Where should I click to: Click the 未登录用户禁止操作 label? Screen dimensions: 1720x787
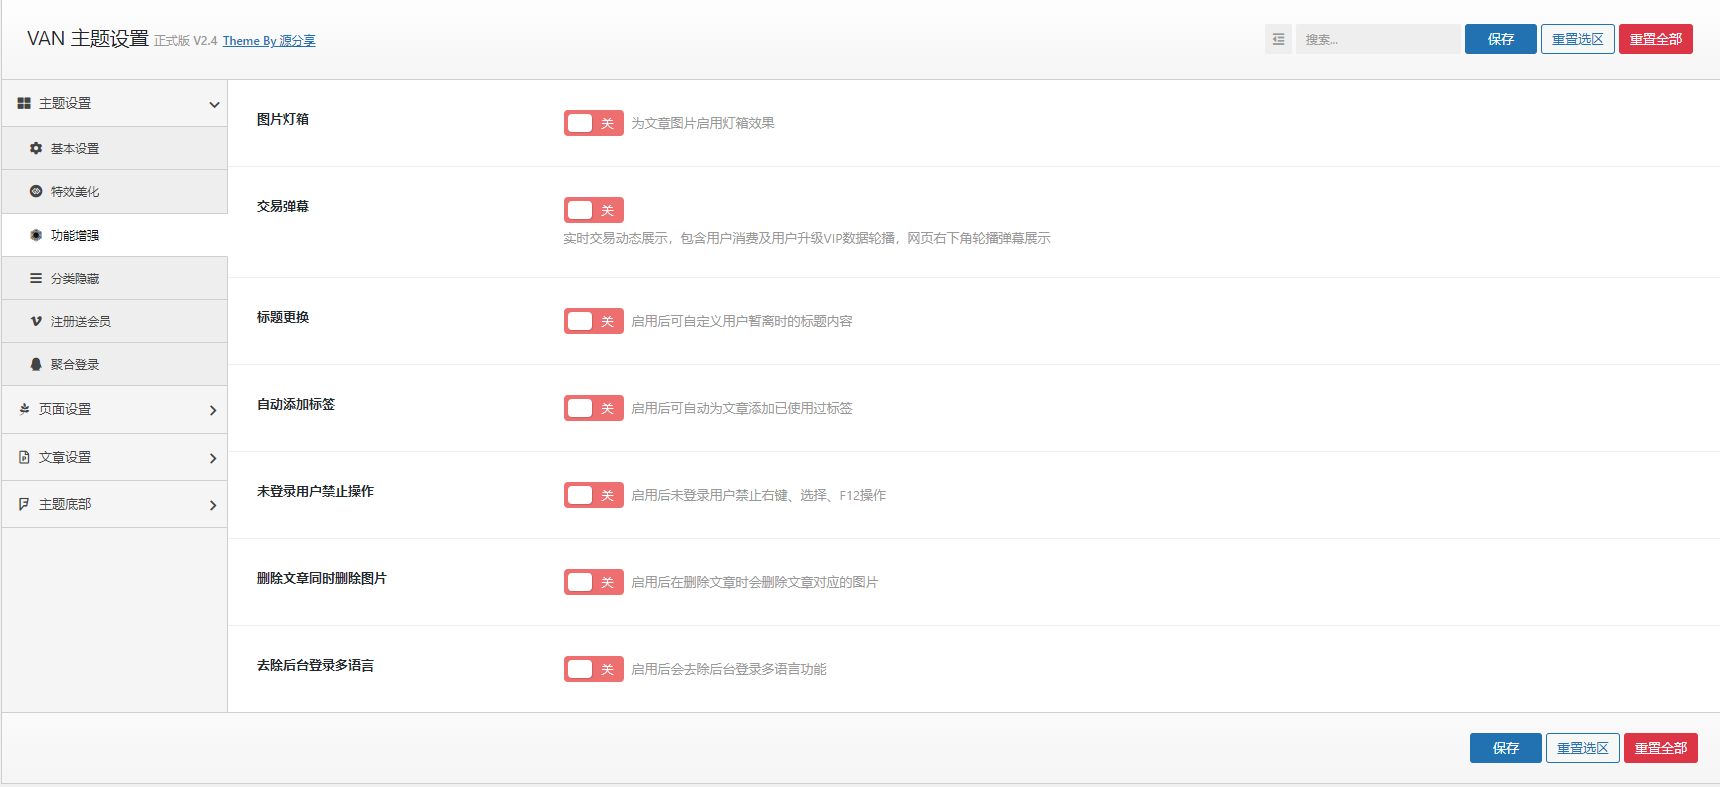pyautogui.click(x=315, y=491)
